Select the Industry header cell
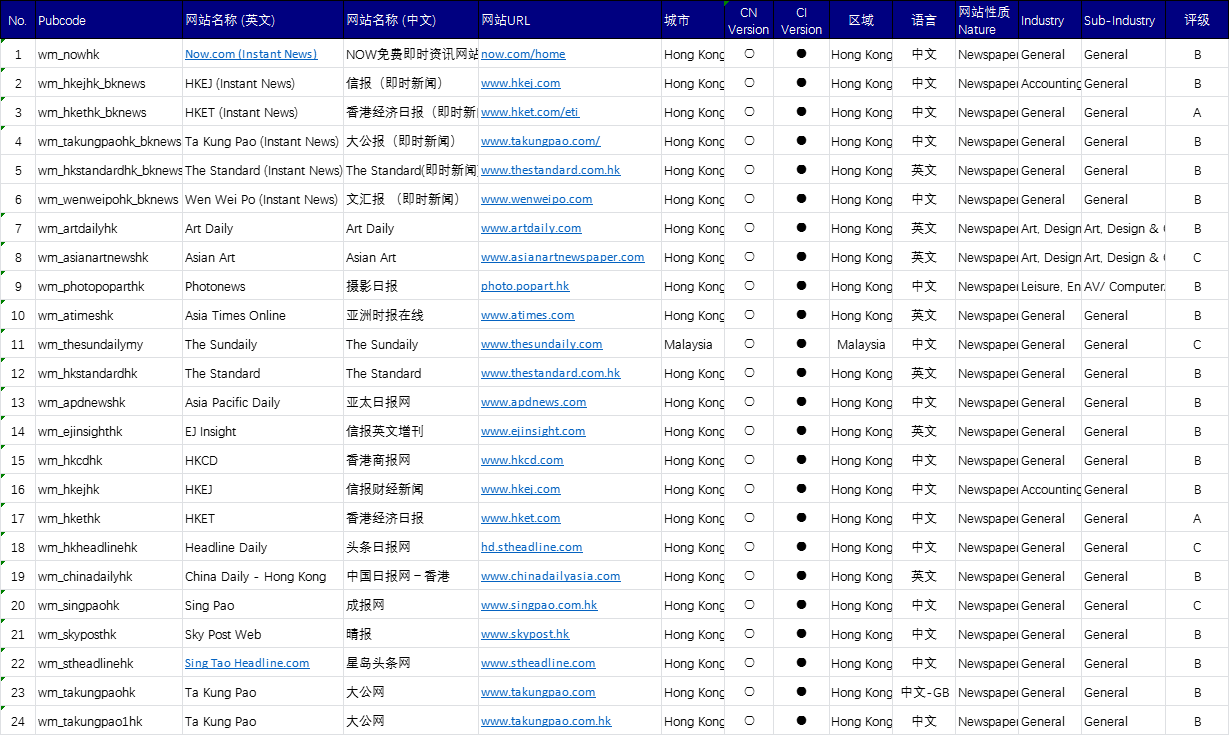 (x=1050, y=20)
